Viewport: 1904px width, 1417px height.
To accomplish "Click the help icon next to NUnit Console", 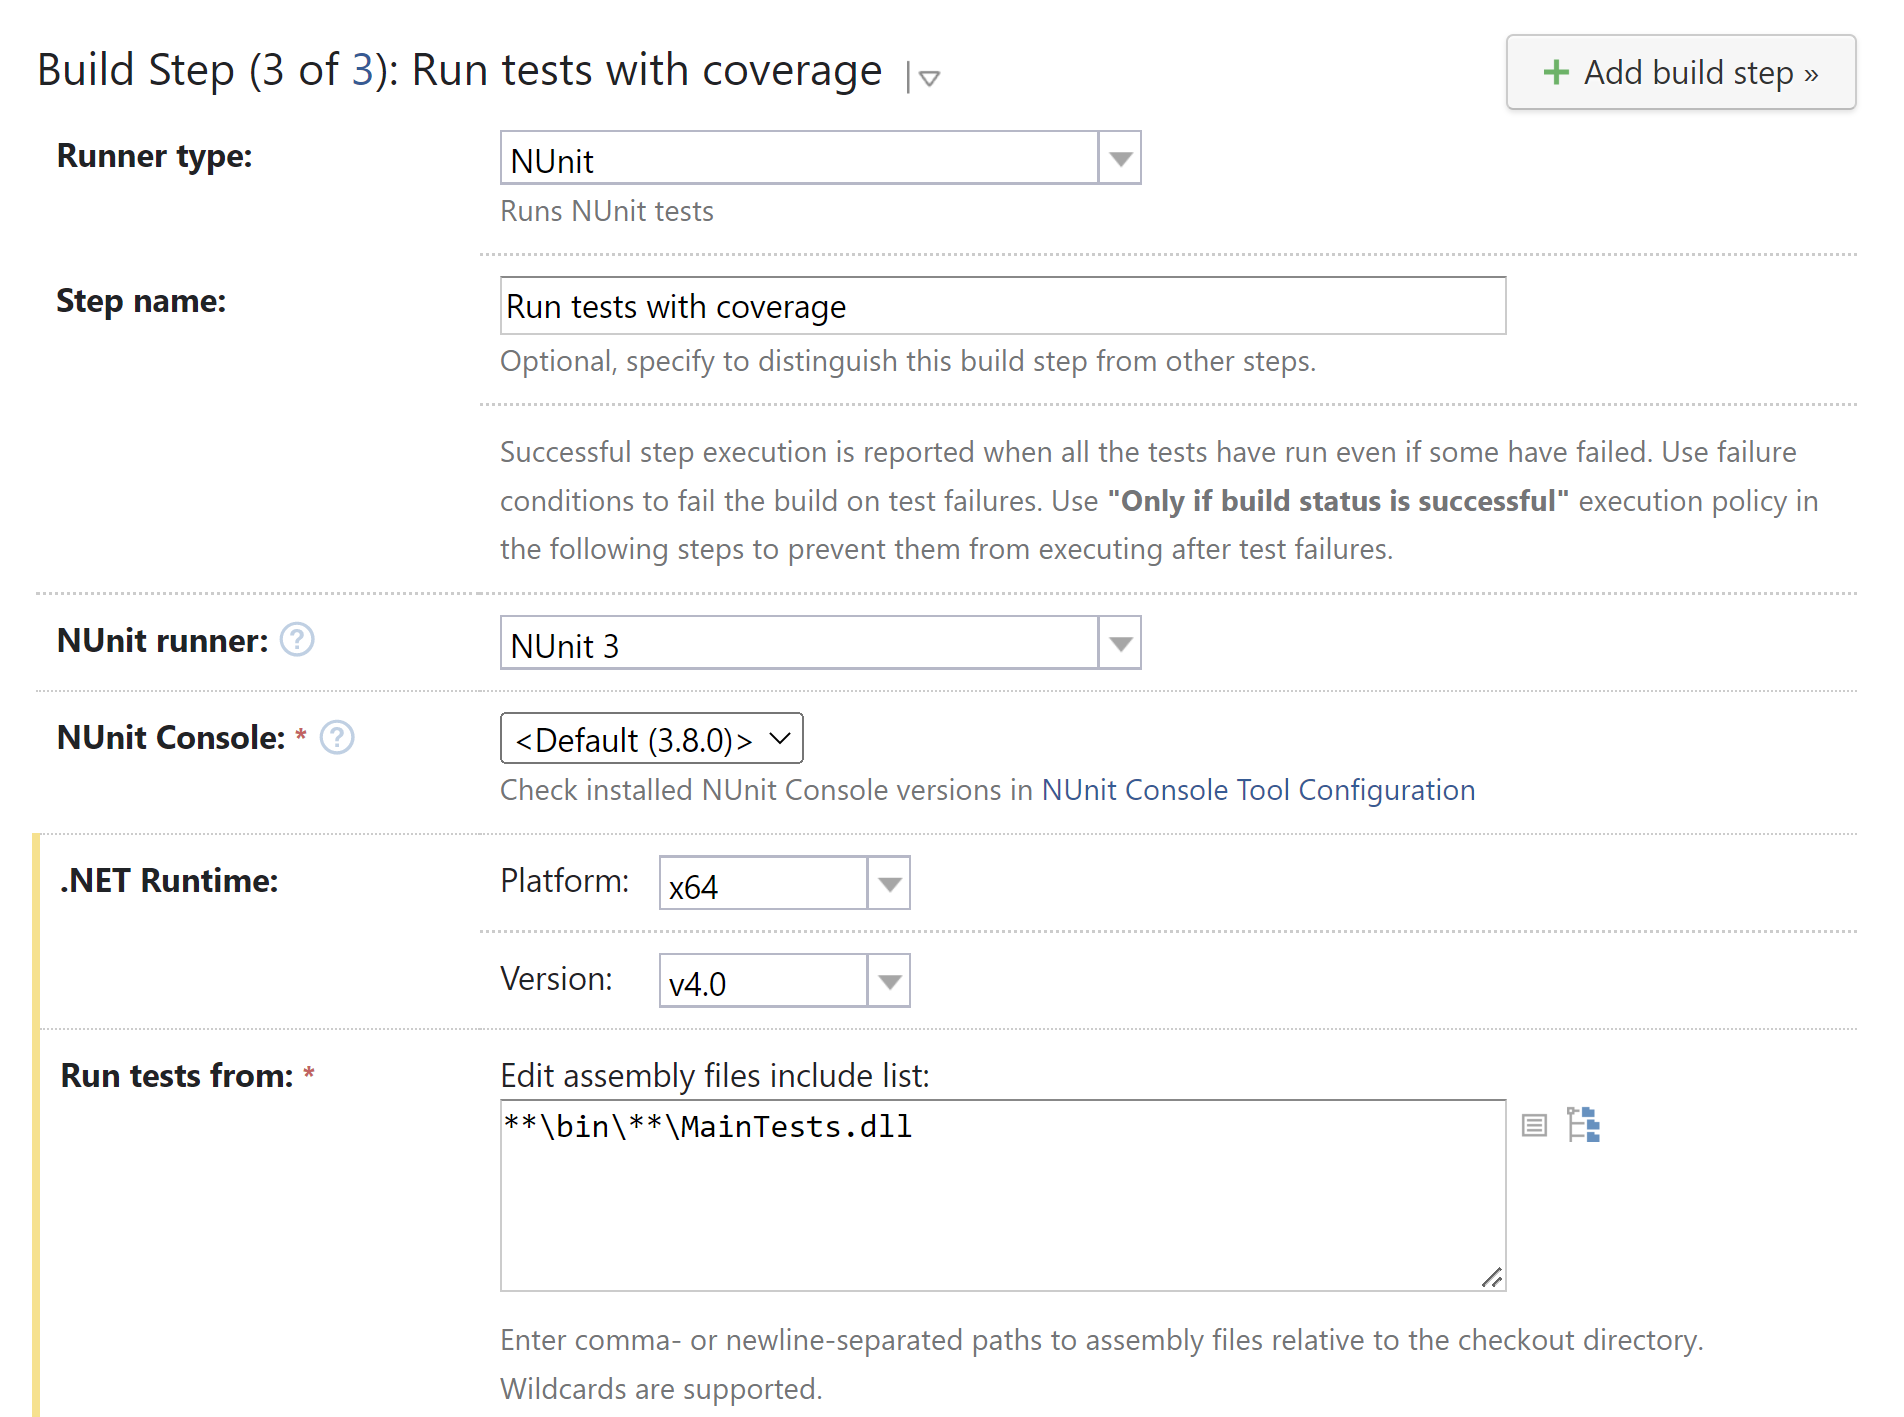I will click(x=338, y=737).
